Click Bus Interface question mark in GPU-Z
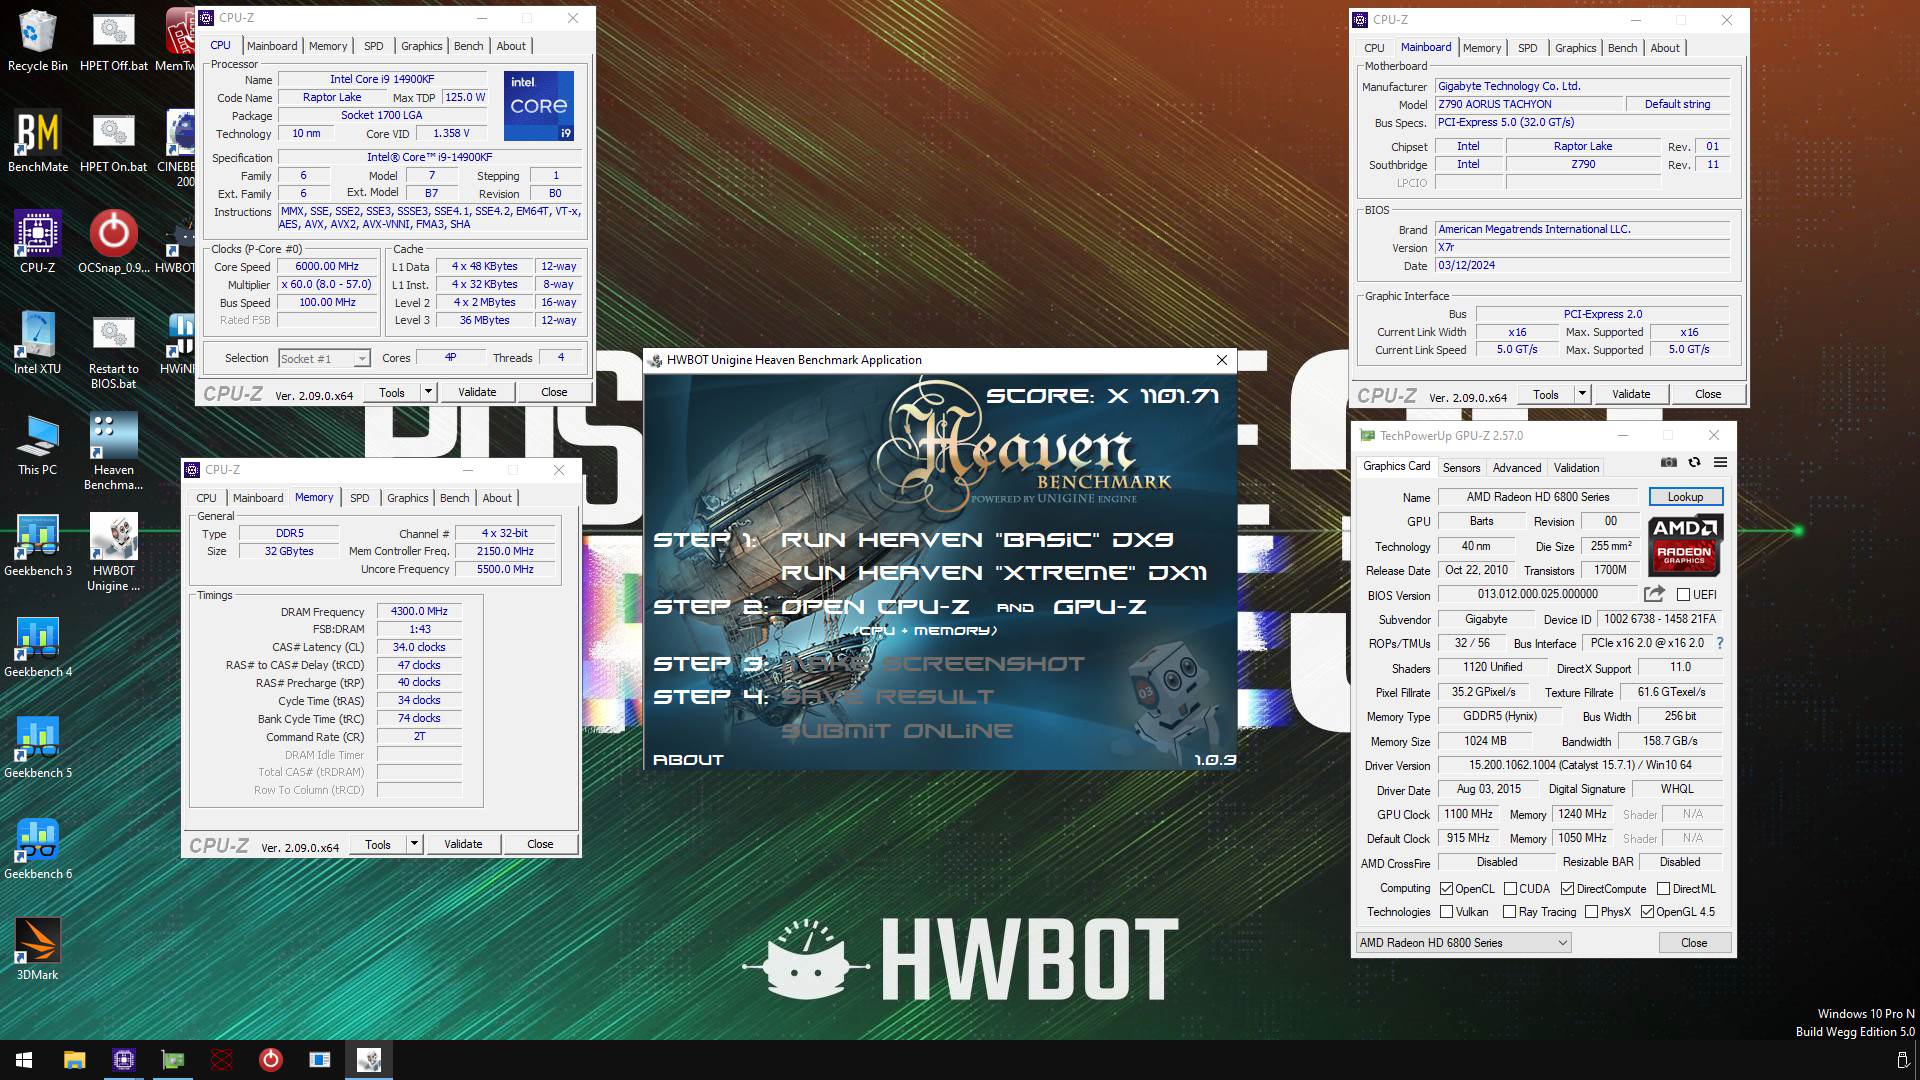 pos(1720,643)
